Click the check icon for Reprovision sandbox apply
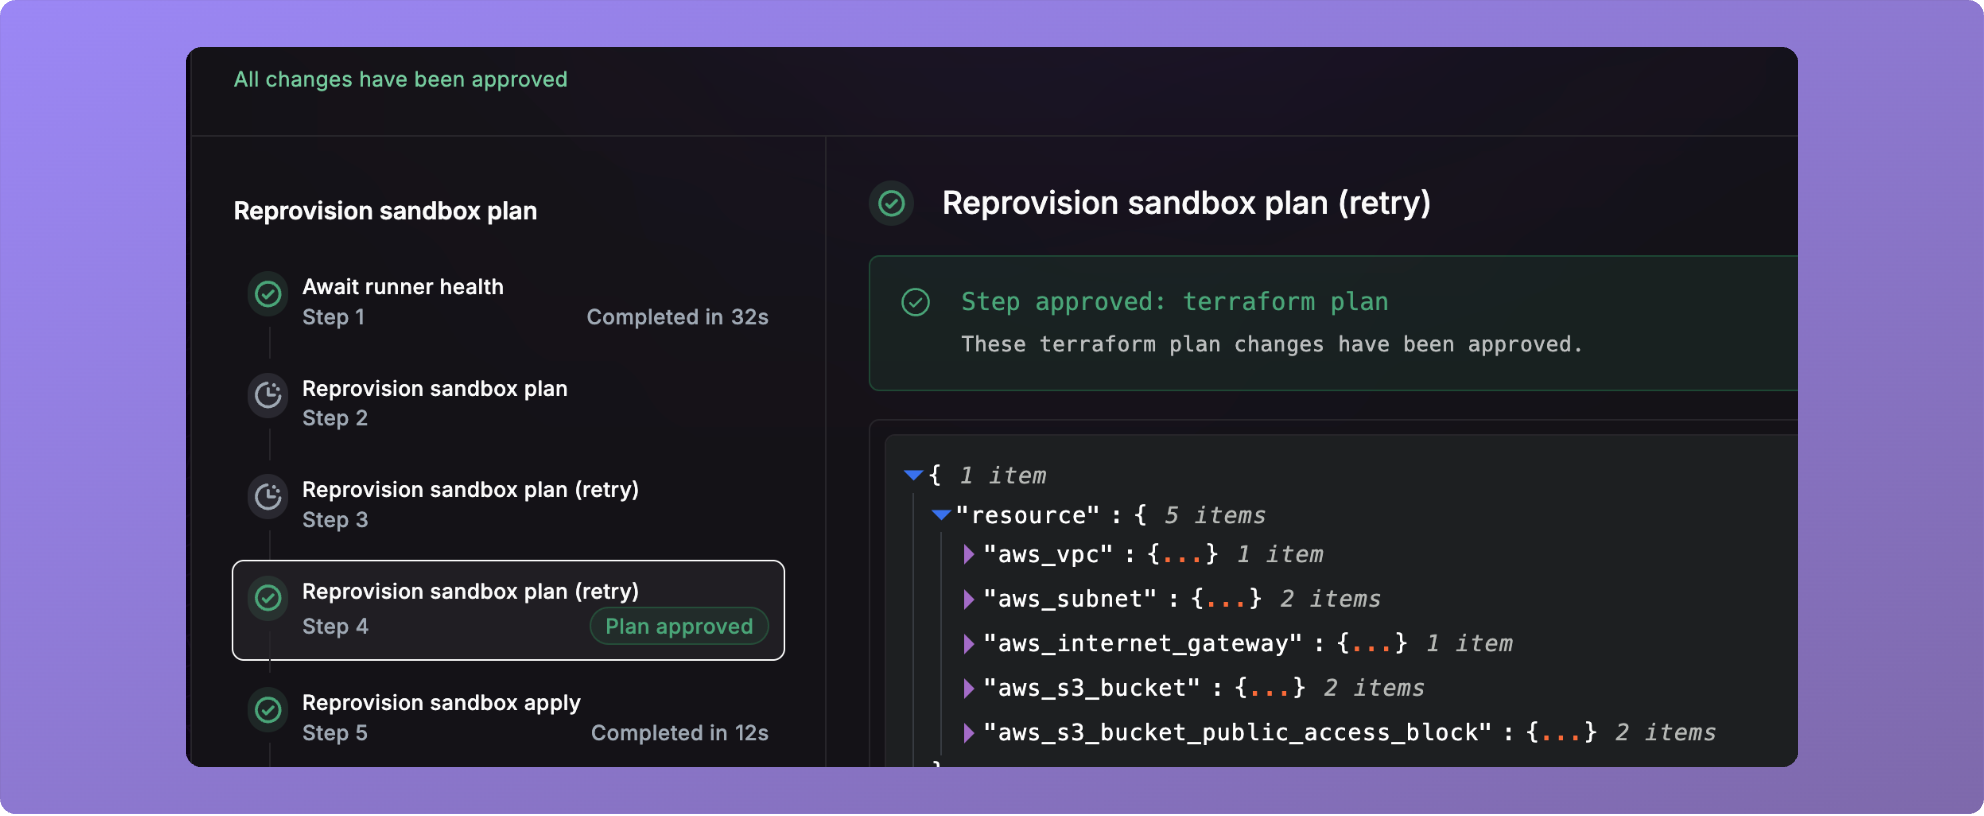 [x=268, y=710]
